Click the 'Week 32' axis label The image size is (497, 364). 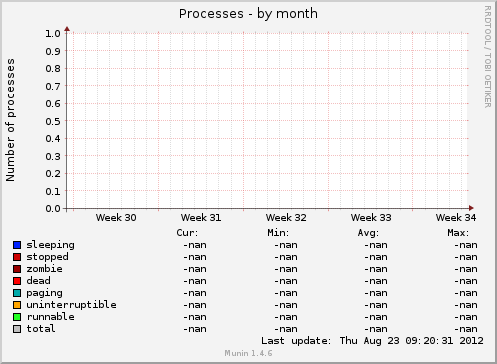click(x=286, y=218)
